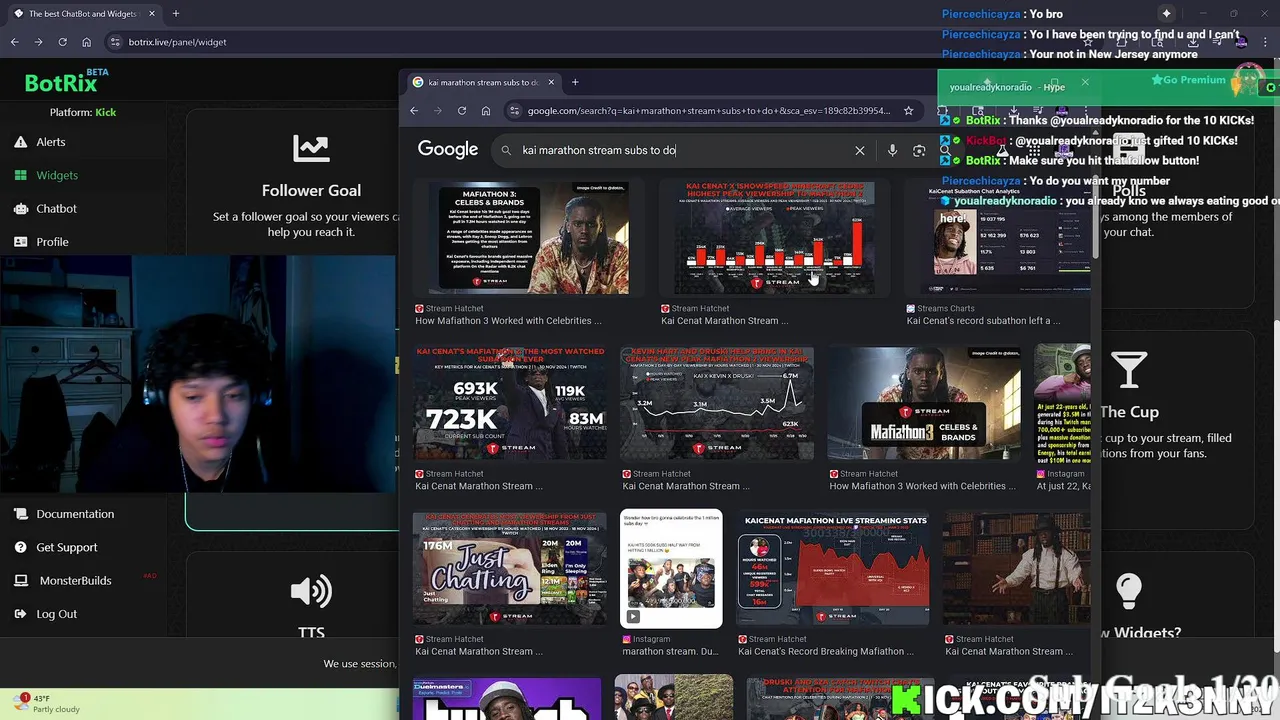
Task: Open MonsterBuilds sidebar entry
Action: pyautogui.click(x=75, y=580)
